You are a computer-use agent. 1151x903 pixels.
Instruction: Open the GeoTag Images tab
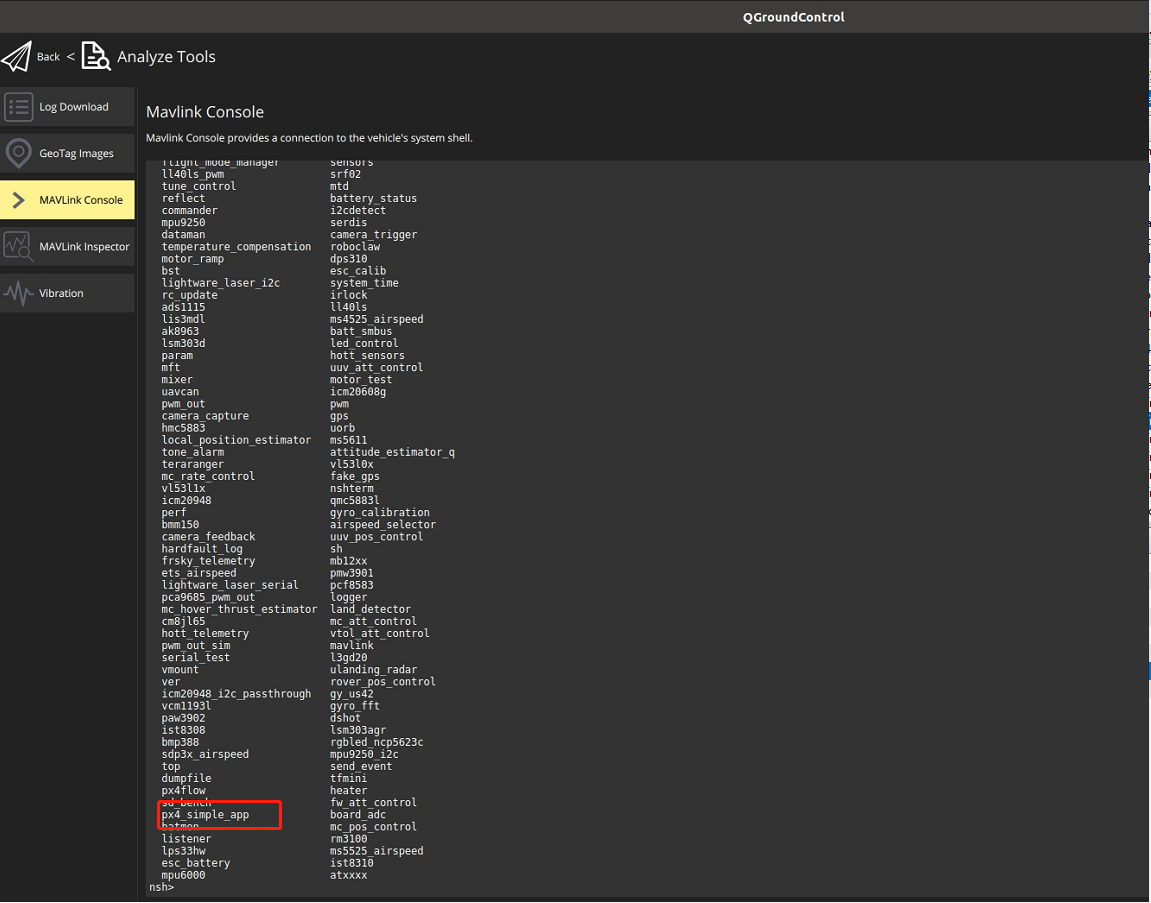click(68, 153)
